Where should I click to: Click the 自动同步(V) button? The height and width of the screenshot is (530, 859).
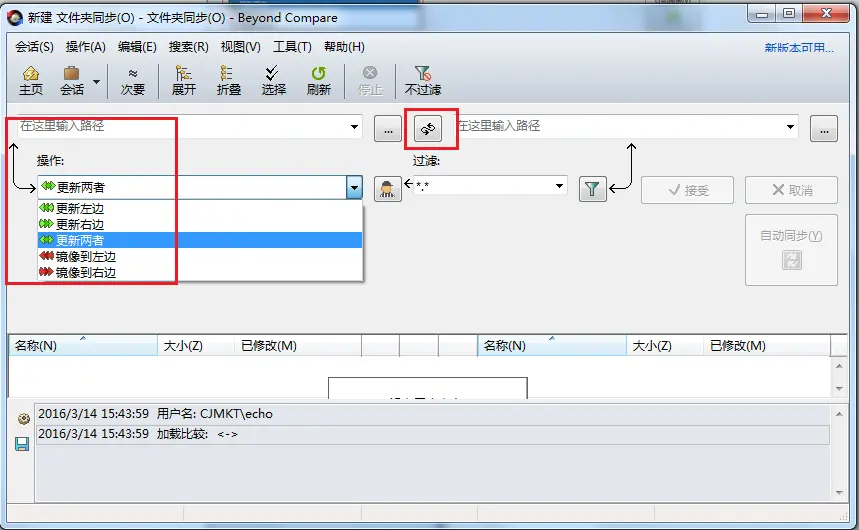point(791,250)
